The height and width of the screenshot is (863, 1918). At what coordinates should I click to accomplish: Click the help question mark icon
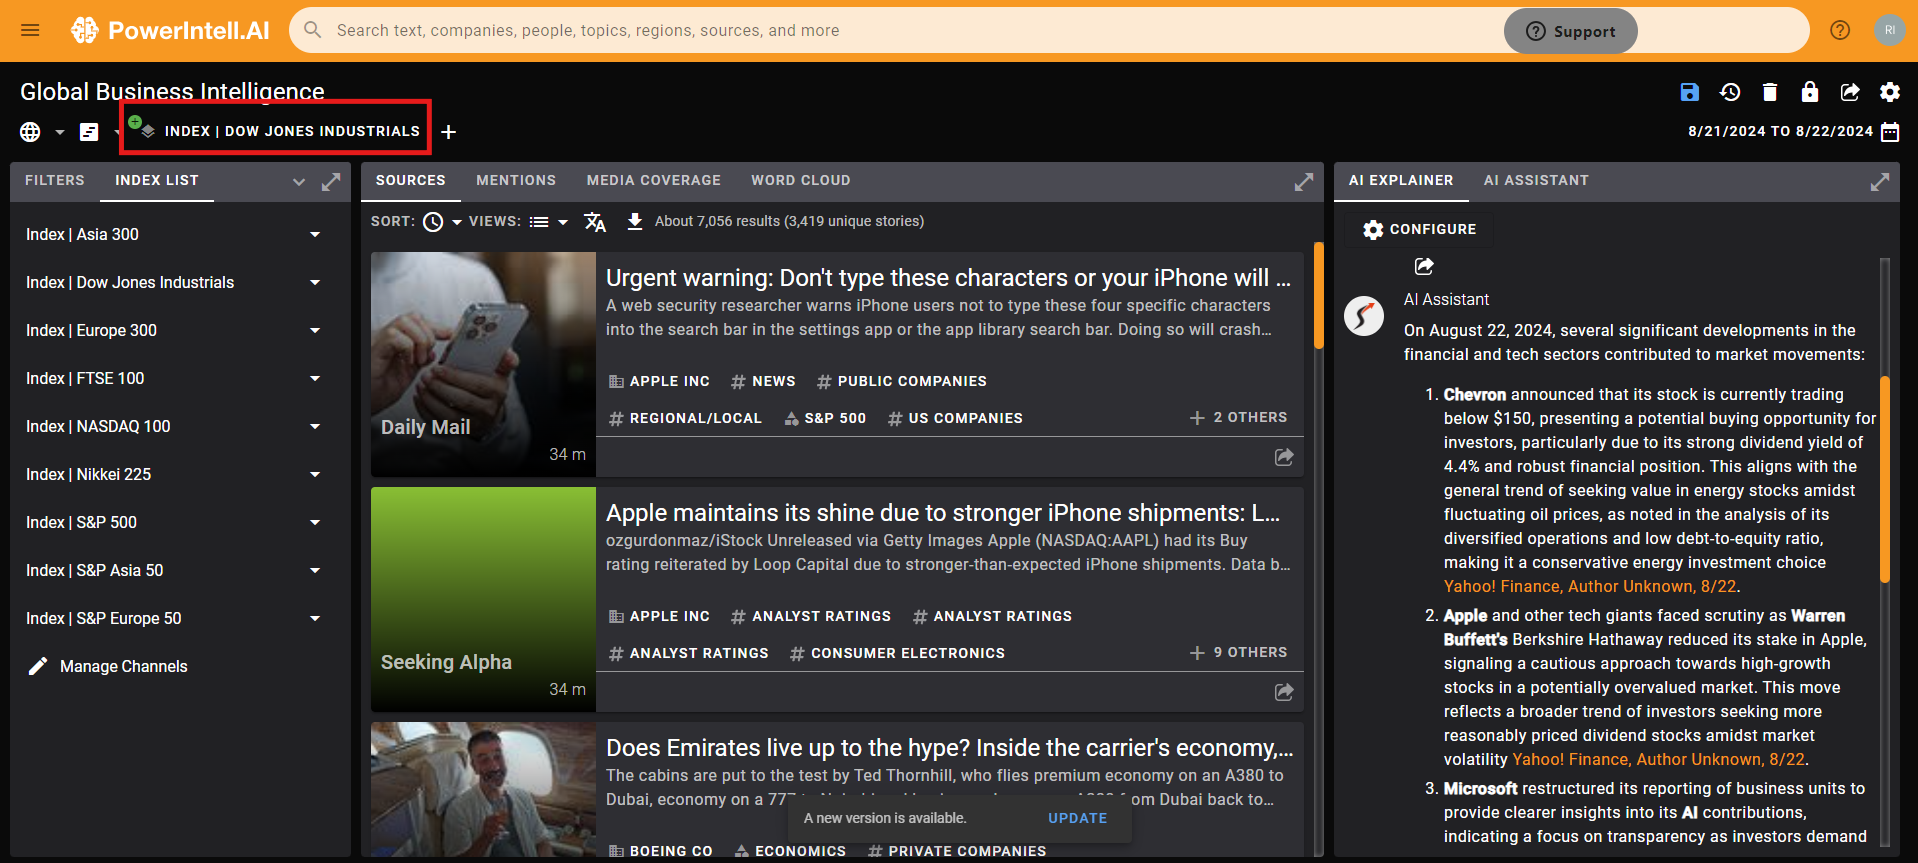(1840, 30)
